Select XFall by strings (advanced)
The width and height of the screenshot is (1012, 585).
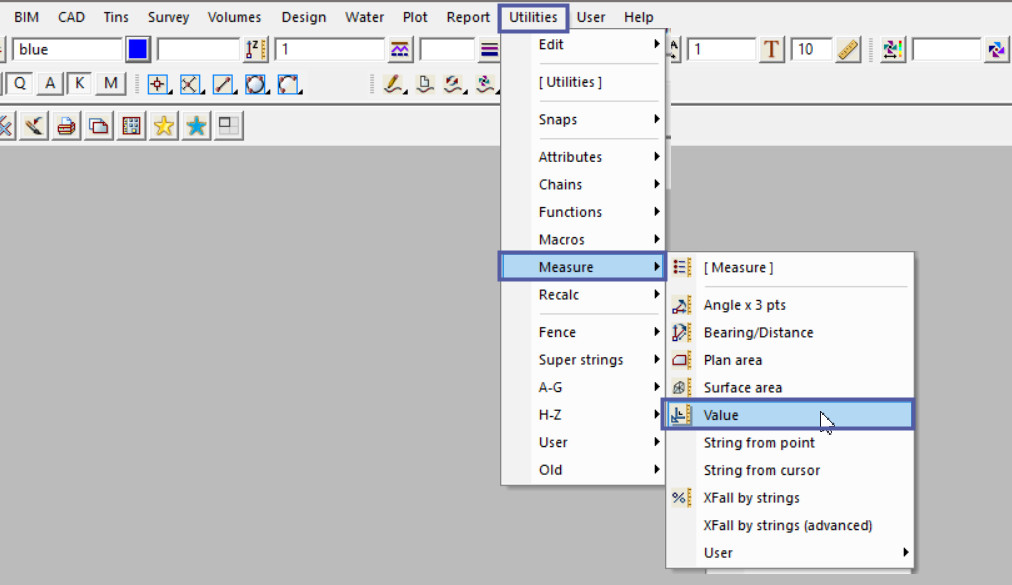pyautogui.click(x=787, y=525)
